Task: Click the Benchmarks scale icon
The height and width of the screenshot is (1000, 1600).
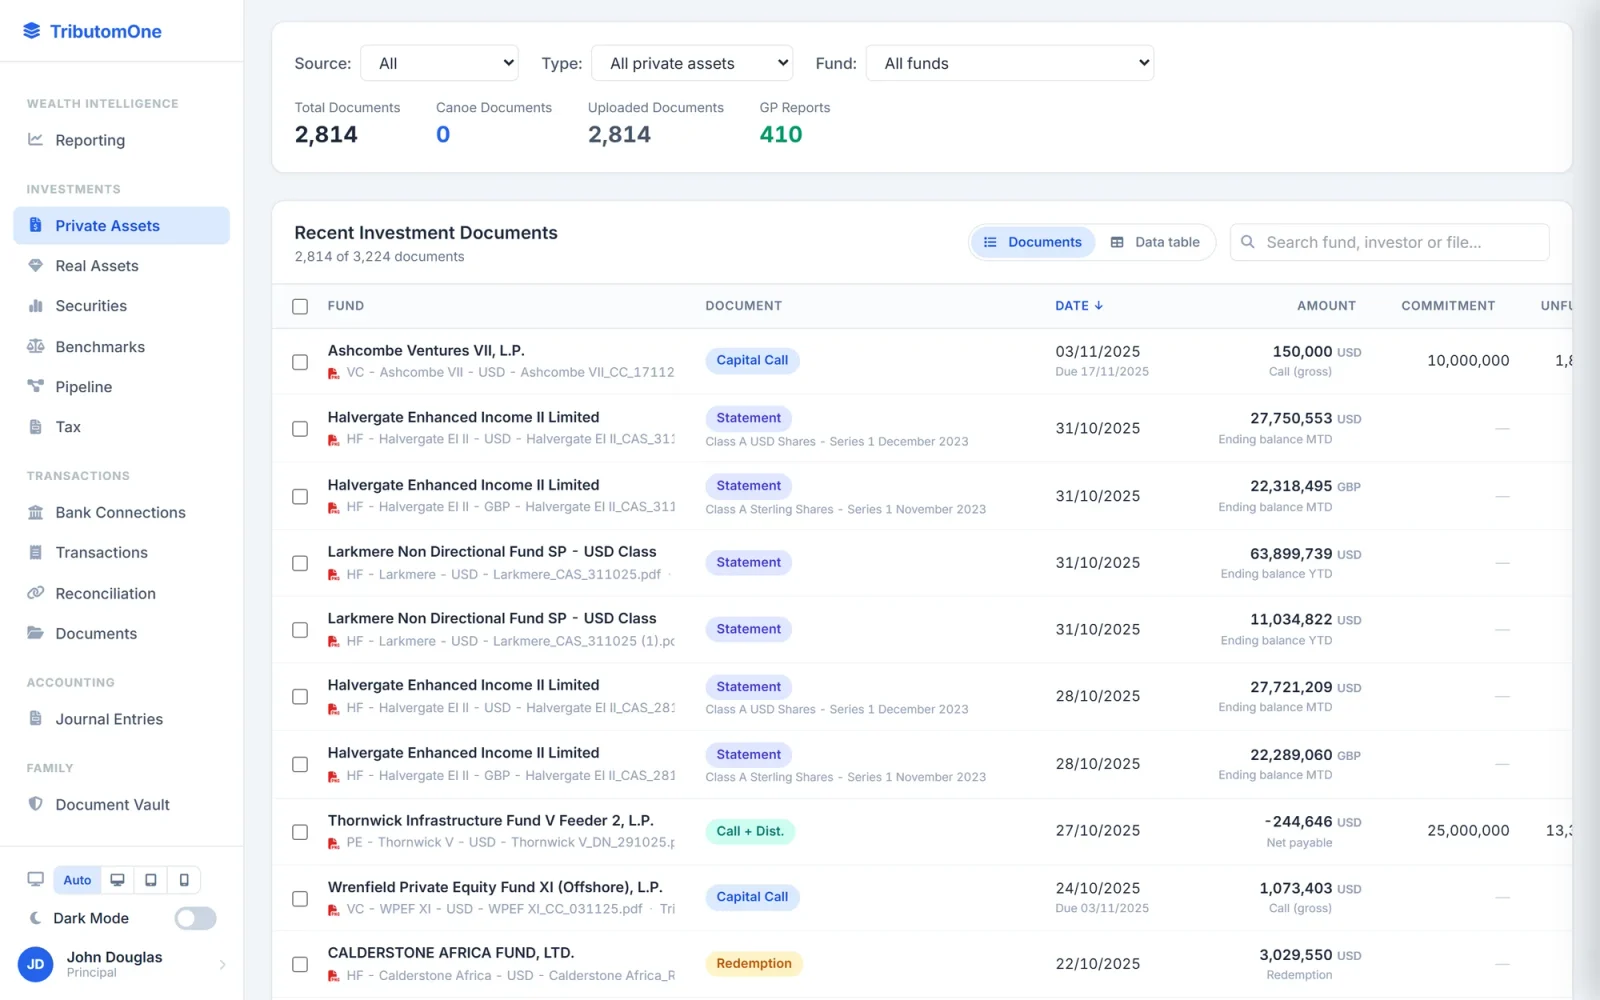Action: coord(36,347)
